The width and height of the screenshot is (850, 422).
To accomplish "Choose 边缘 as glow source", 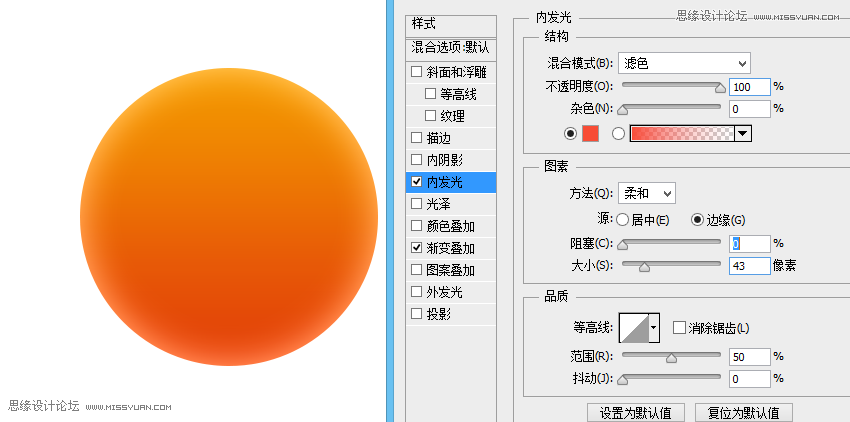I will (x=697, y=220).
